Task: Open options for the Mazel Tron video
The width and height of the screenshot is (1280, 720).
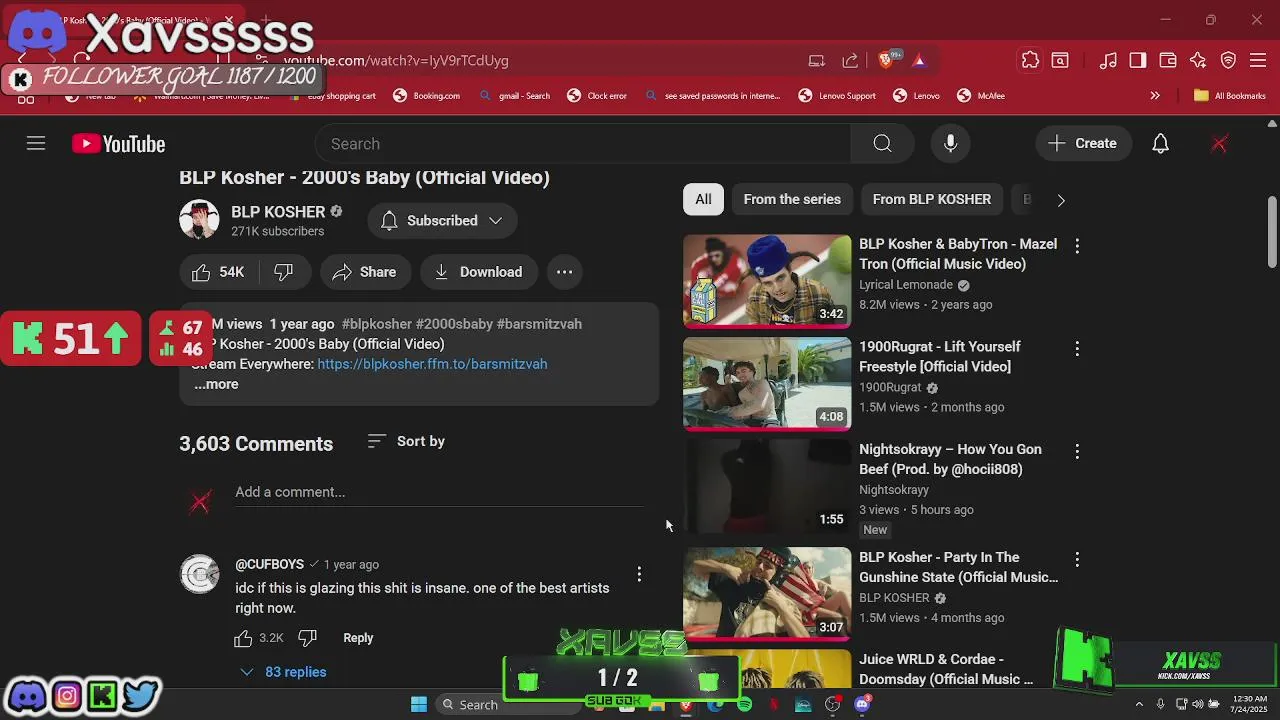Action: 1077,245
